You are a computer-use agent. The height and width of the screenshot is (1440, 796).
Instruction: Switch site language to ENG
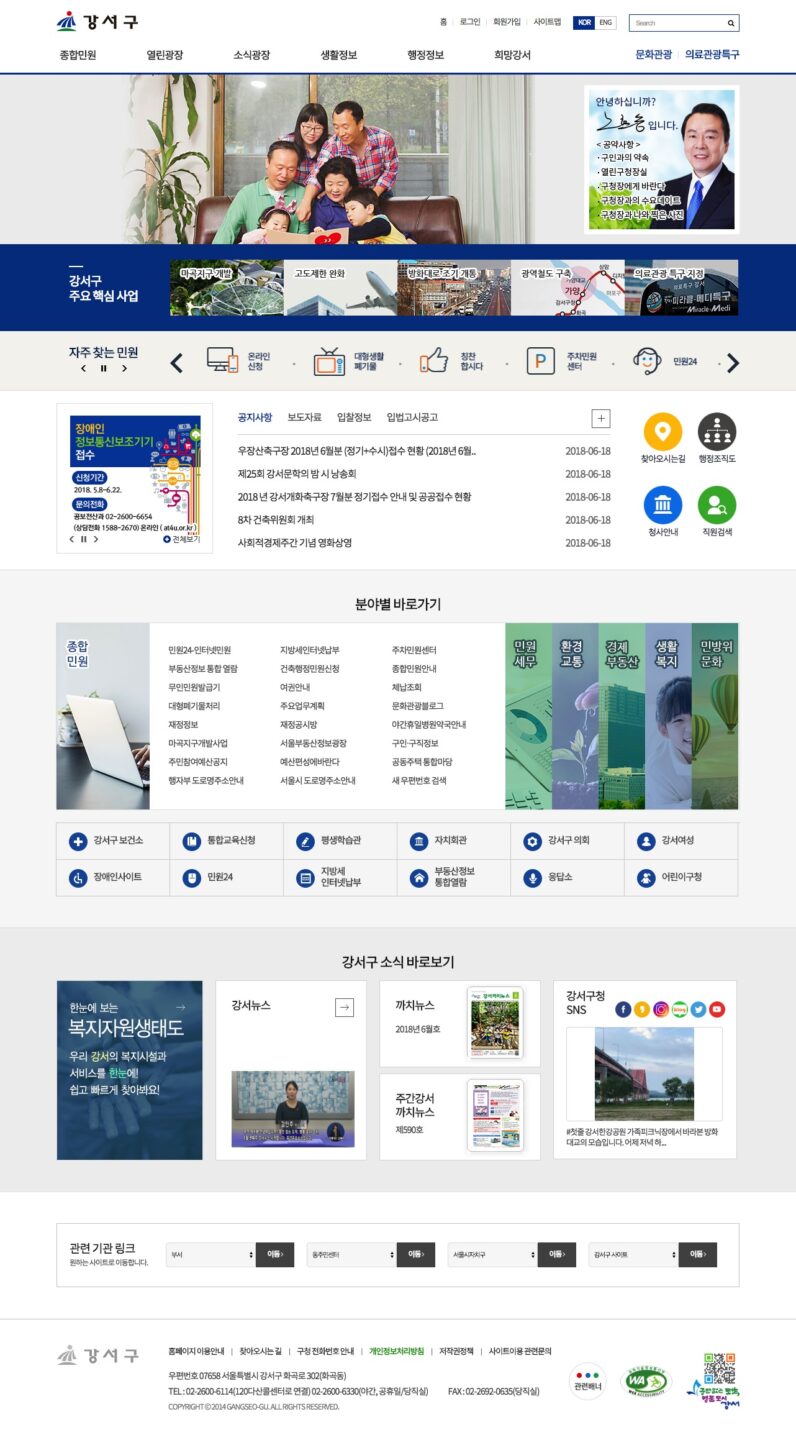[x=606, y=23]
